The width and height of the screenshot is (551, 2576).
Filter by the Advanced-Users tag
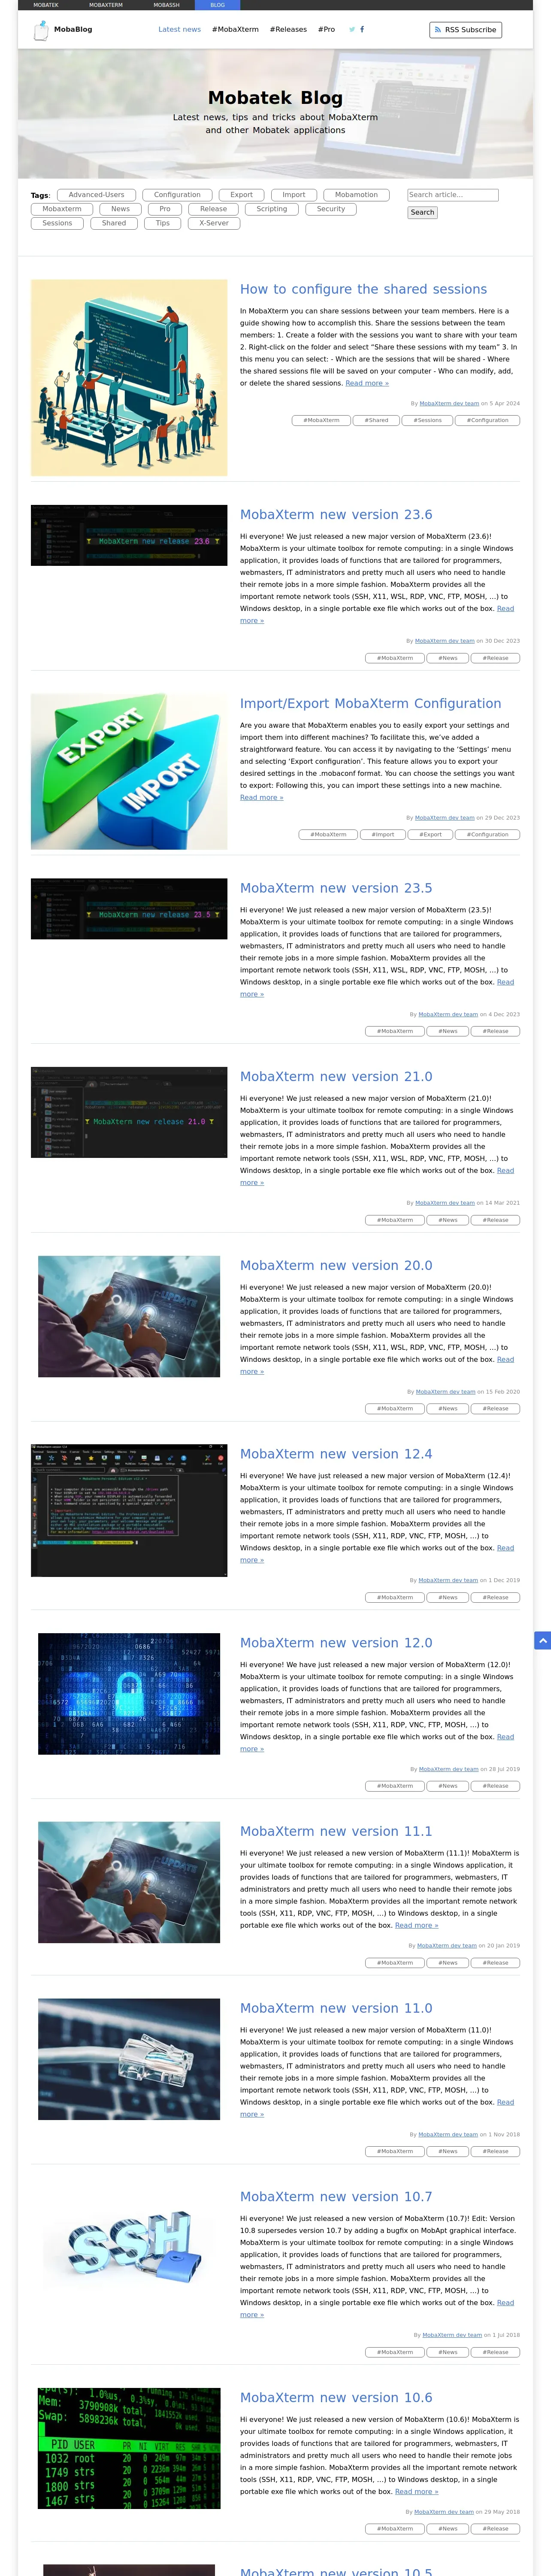point(97,195)
